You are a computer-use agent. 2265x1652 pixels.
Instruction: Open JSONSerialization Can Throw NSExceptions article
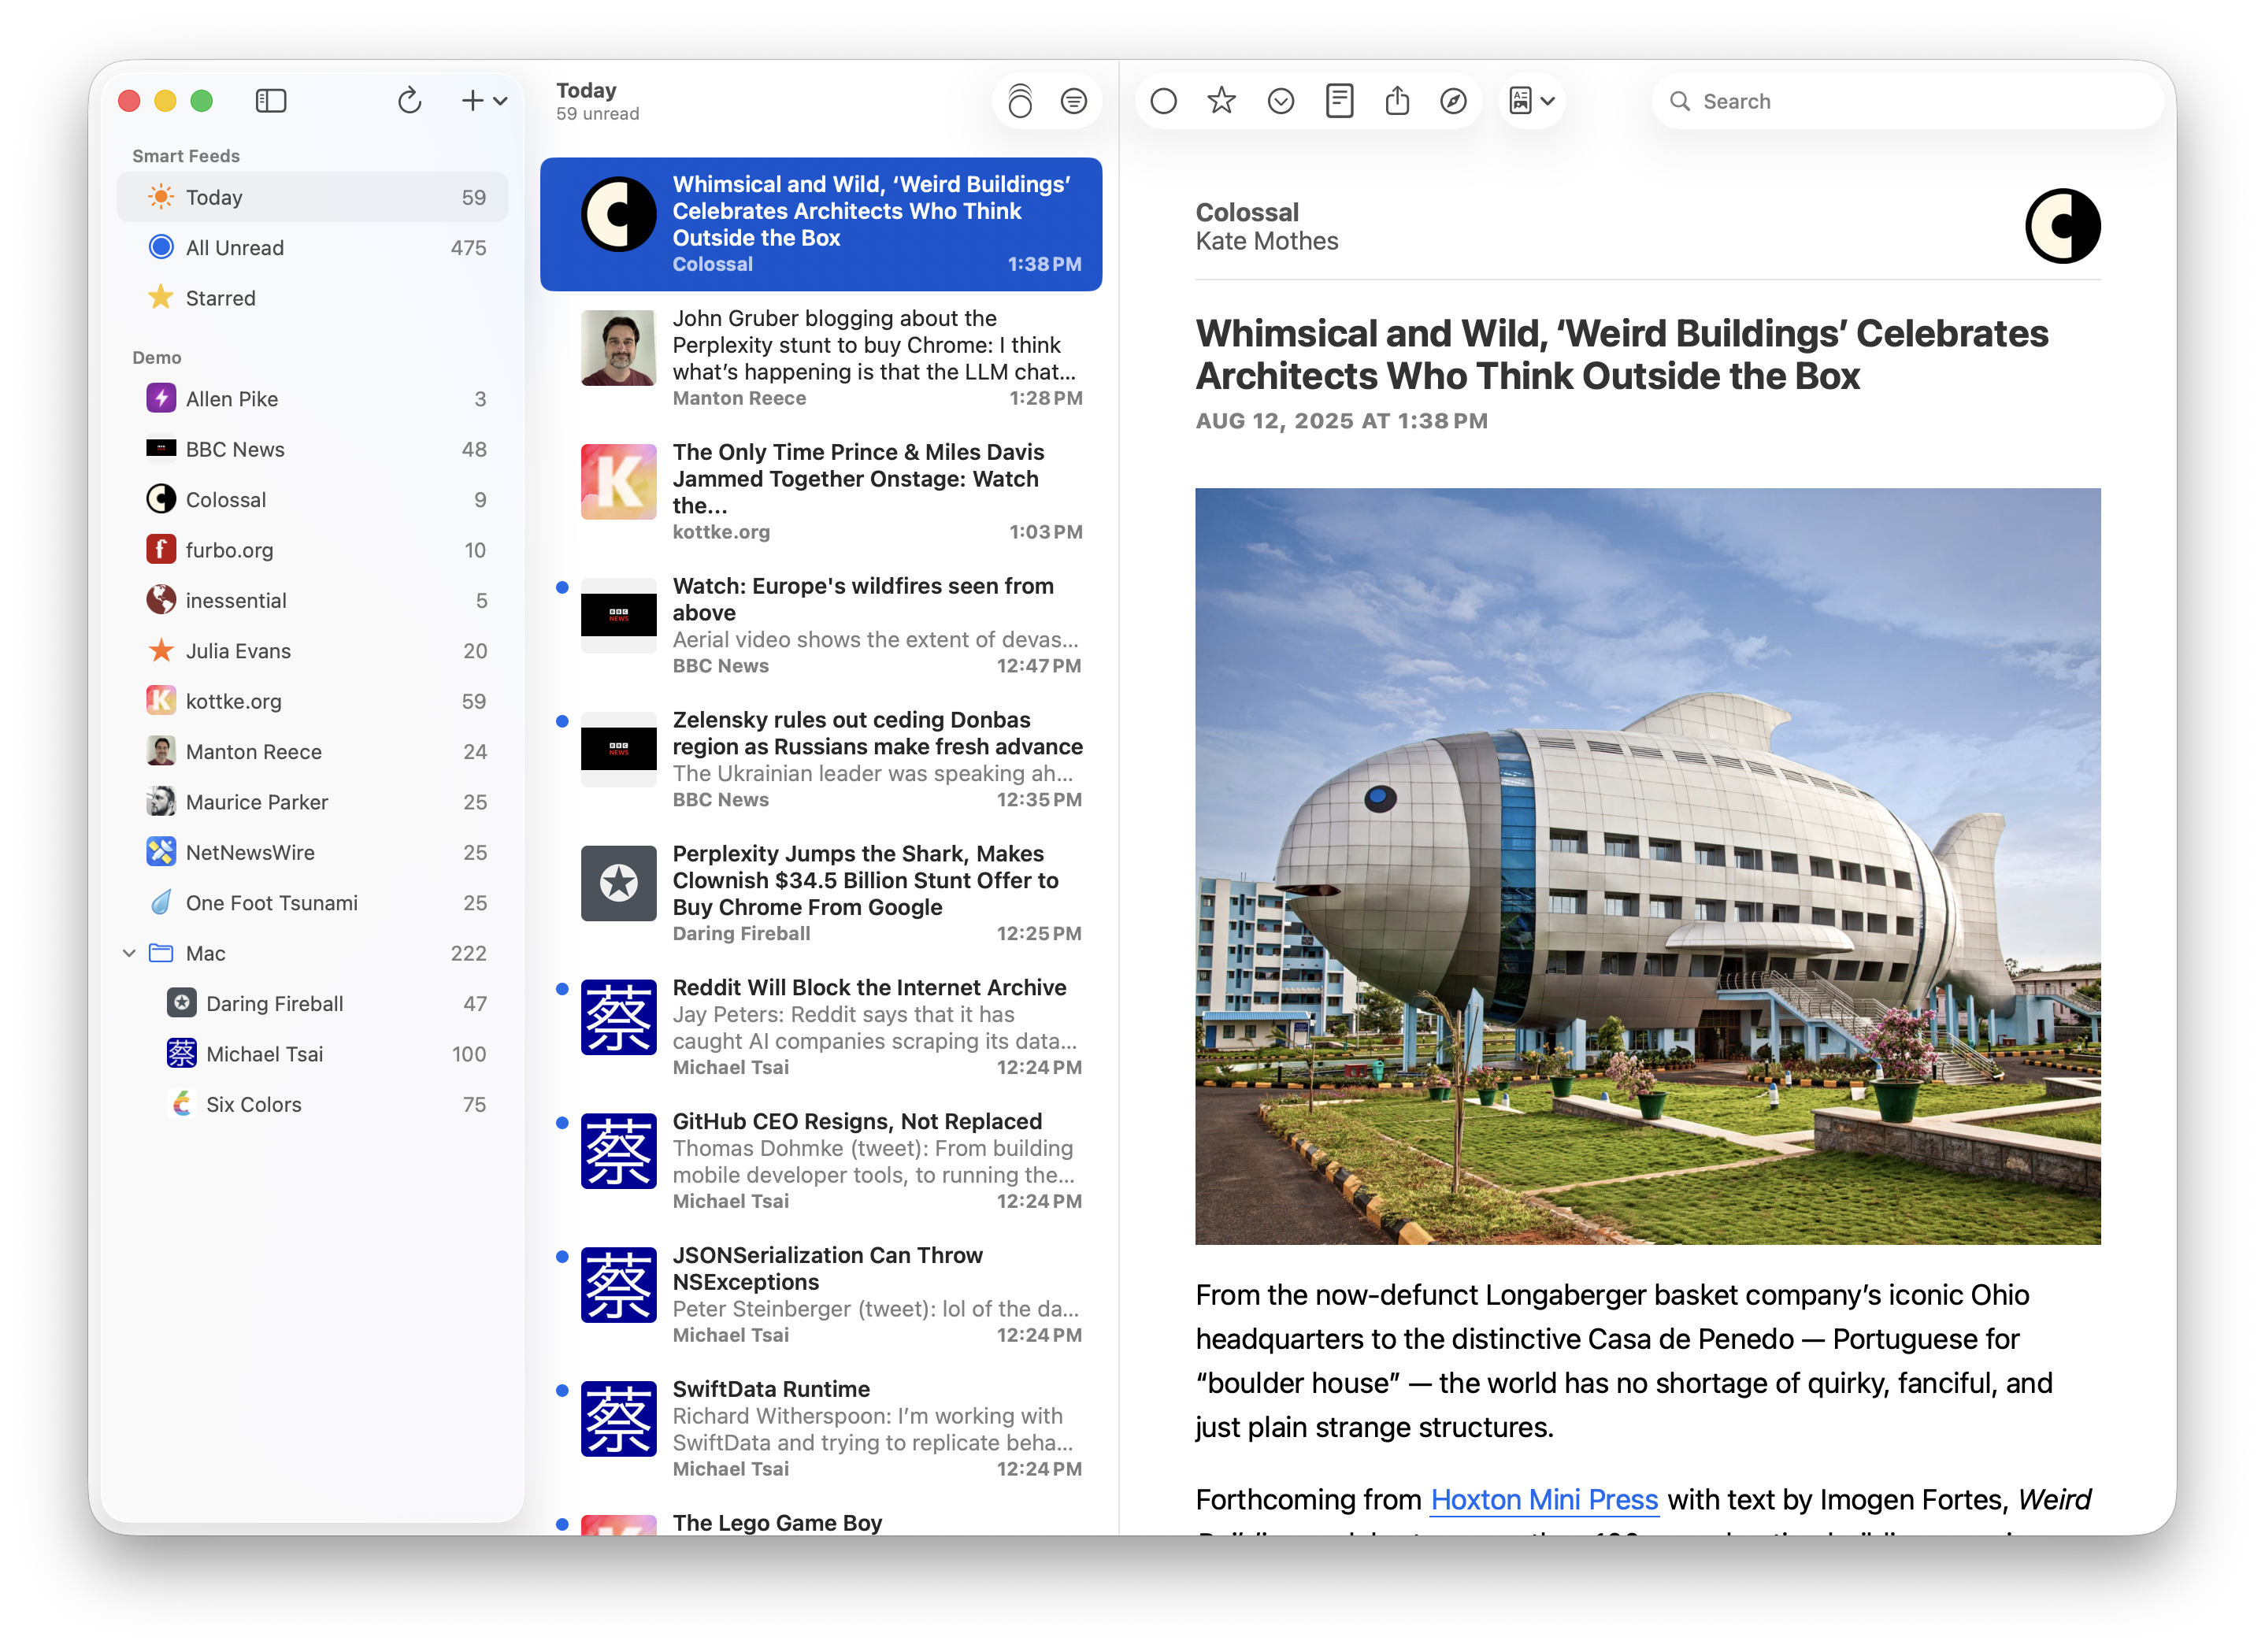click(821, 1295)
